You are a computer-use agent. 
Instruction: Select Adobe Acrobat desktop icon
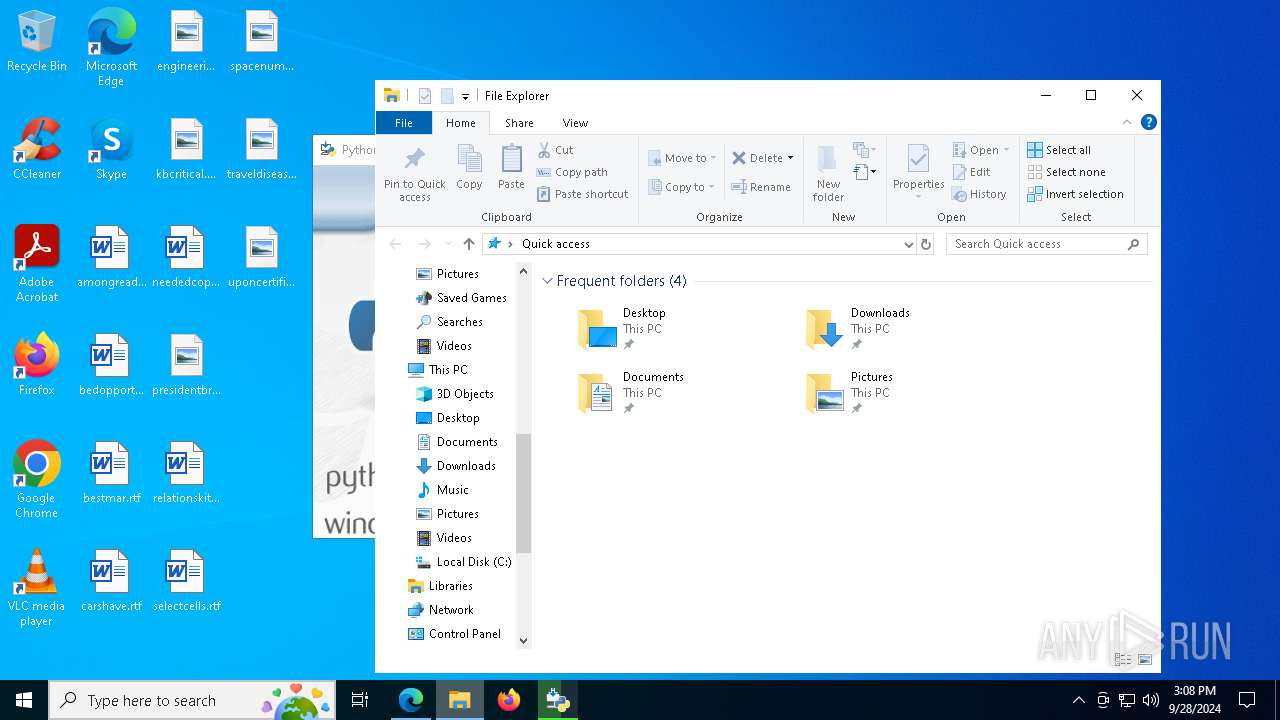click(x=37, y=264)
